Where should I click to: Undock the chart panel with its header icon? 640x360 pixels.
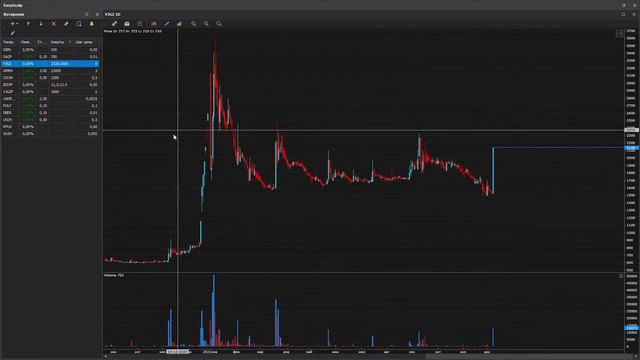point(623,14)
